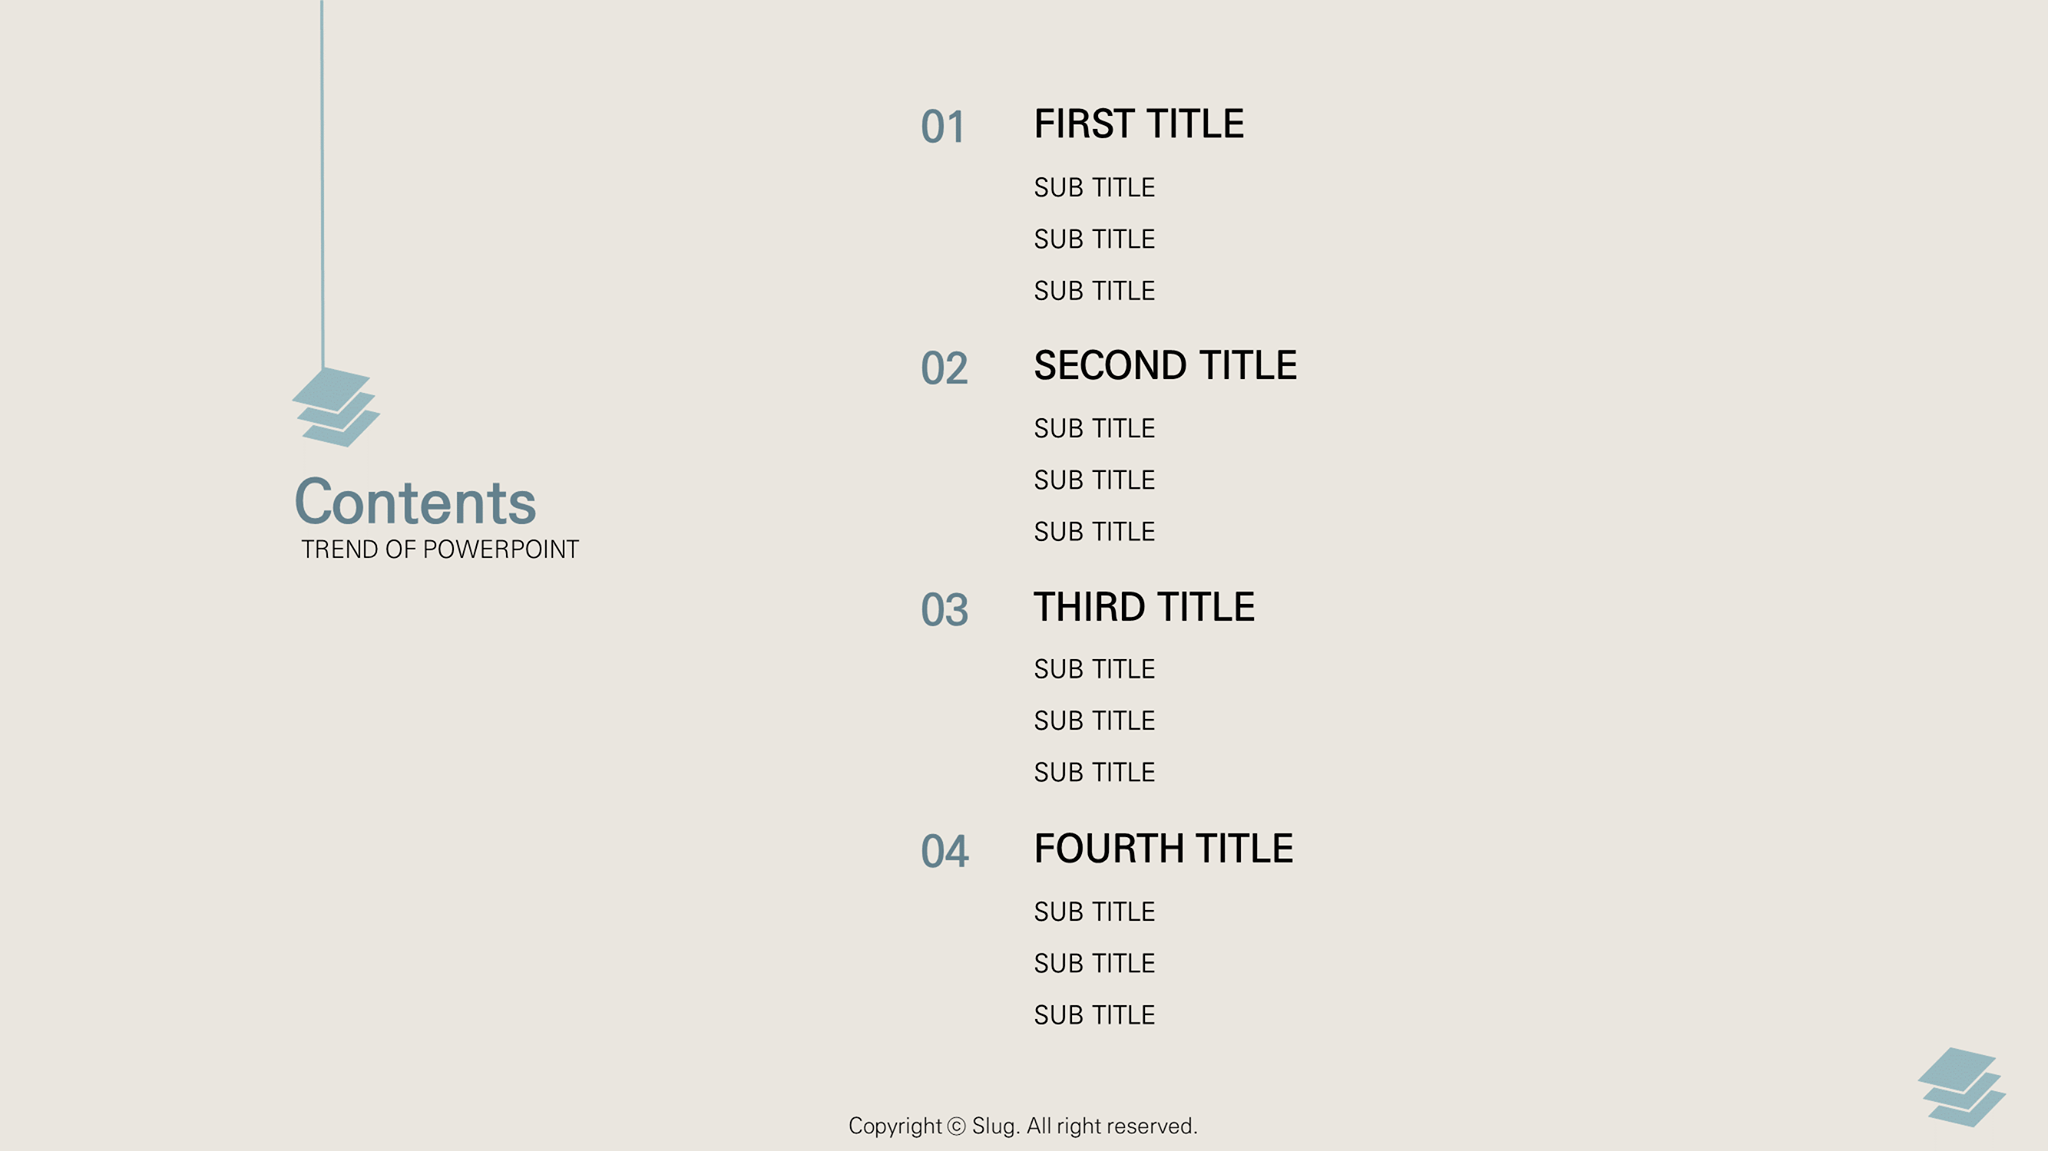Screen dimensions: 2048x1151
Task: Select the Contents heading
Action: click(415, 502)
